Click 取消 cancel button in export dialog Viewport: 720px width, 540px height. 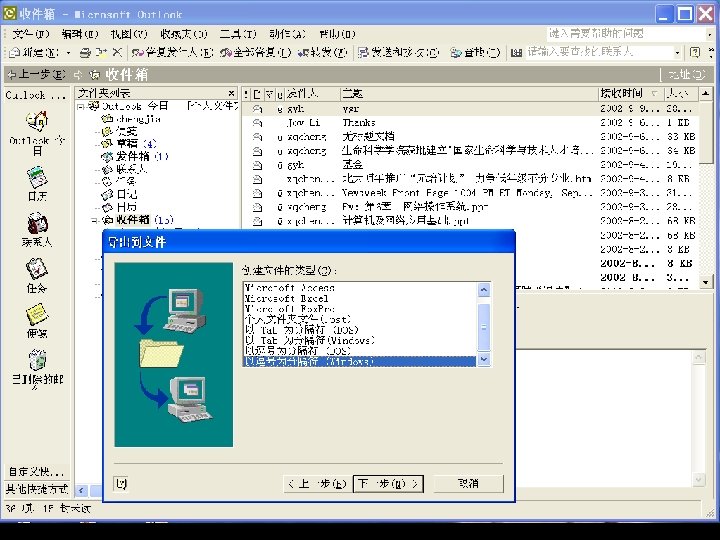(x=468, y=484)
